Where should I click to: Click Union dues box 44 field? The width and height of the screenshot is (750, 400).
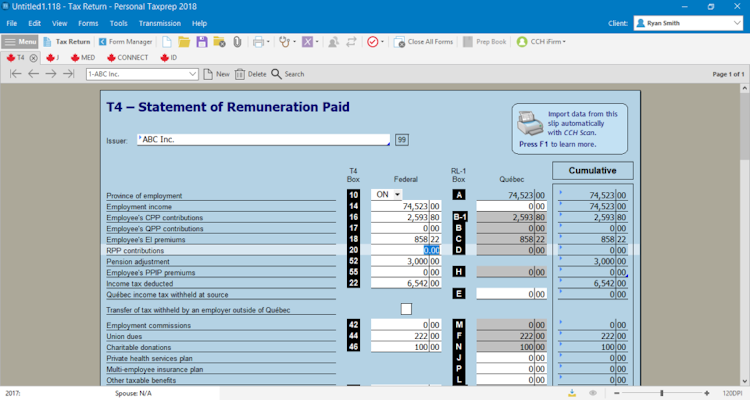406,336
